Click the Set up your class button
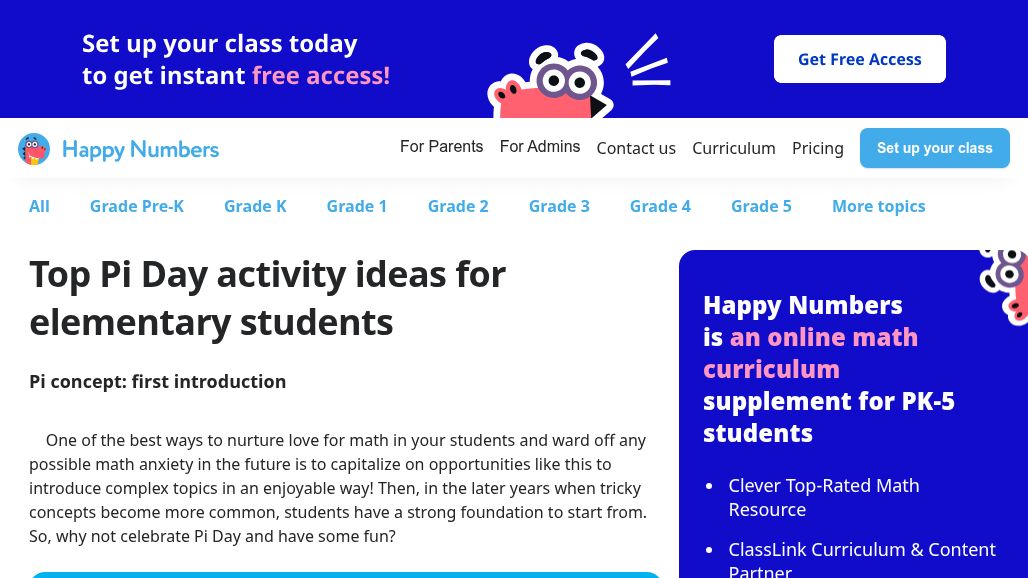This screenshot has width=1028, height=578. [934, 148]
